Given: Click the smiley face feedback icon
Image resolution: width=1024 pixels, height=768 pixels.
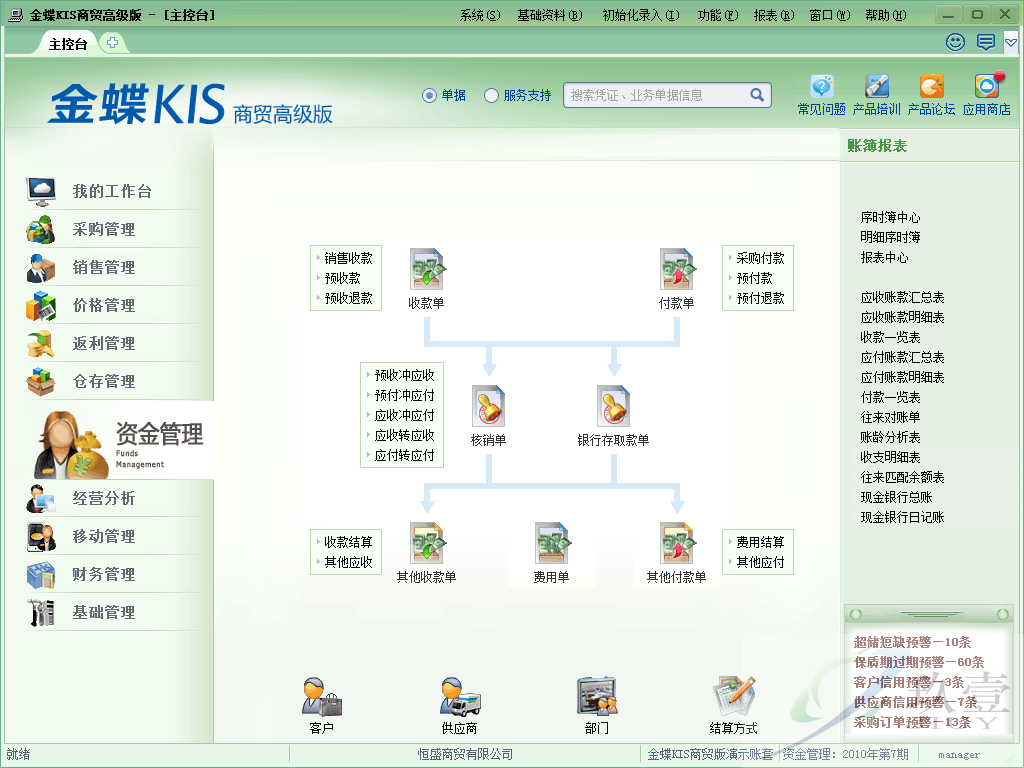Looking at the screenshot, I should [x=955, y=42].
